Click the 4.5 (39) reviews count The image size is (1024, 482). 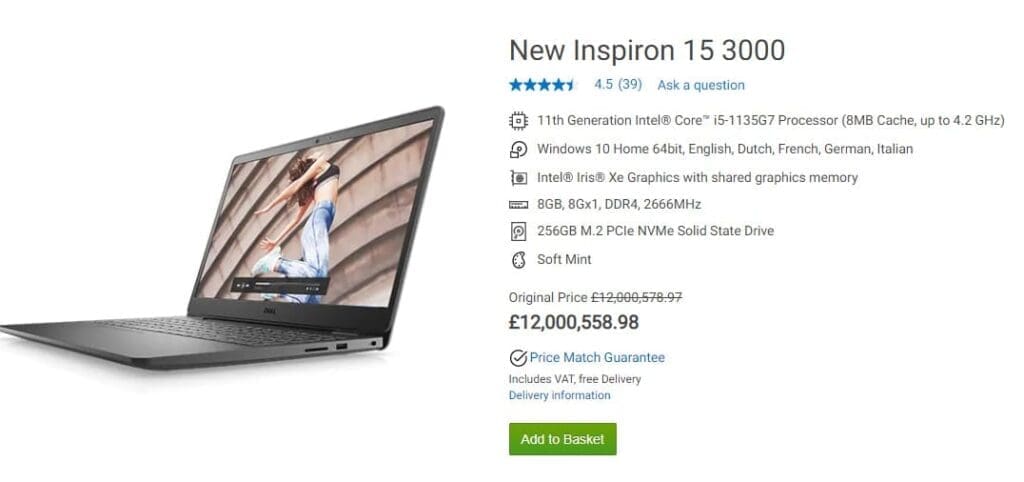coord(618,84)
